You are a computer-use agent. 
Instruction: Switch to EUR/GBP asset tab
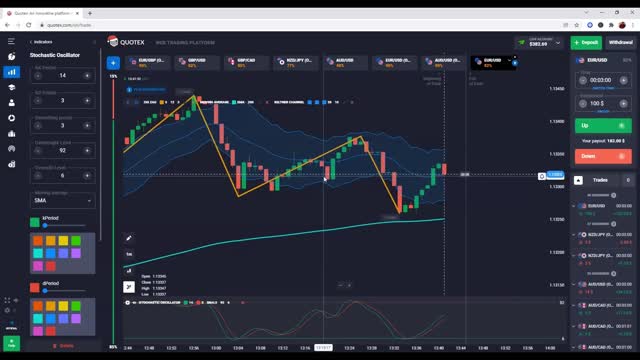148,62
